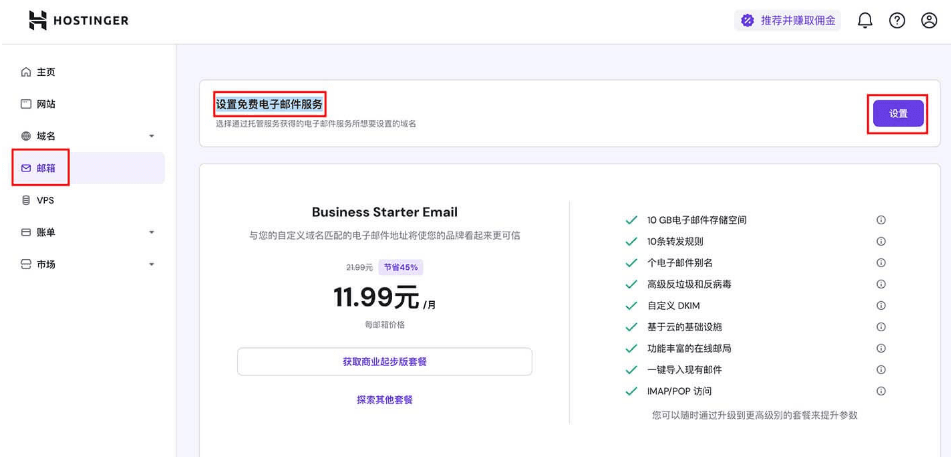951x457 pixels.
Task: Click the Hostinger logo
Action: pos(78,20)
